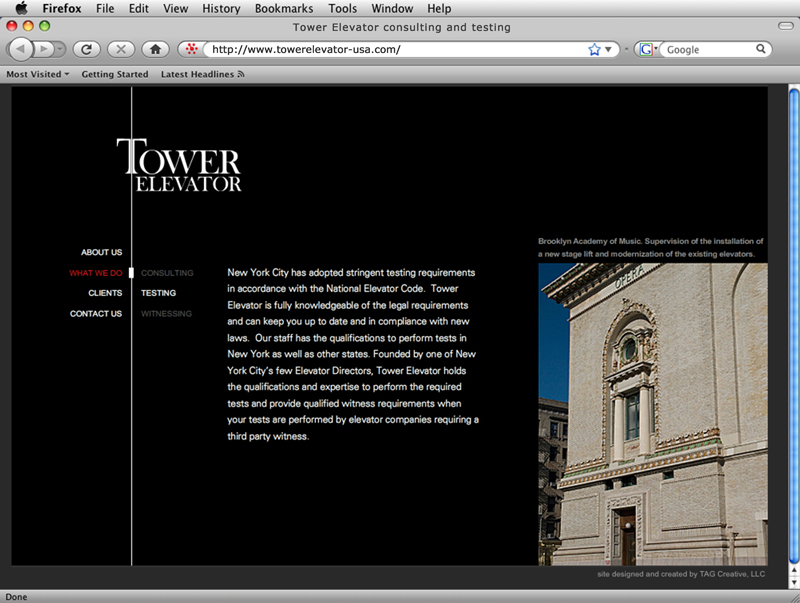Bookmark this page with the star icon
Image resolution: width=800 pixels, height=603 pixels.
[x=594, y=49]
